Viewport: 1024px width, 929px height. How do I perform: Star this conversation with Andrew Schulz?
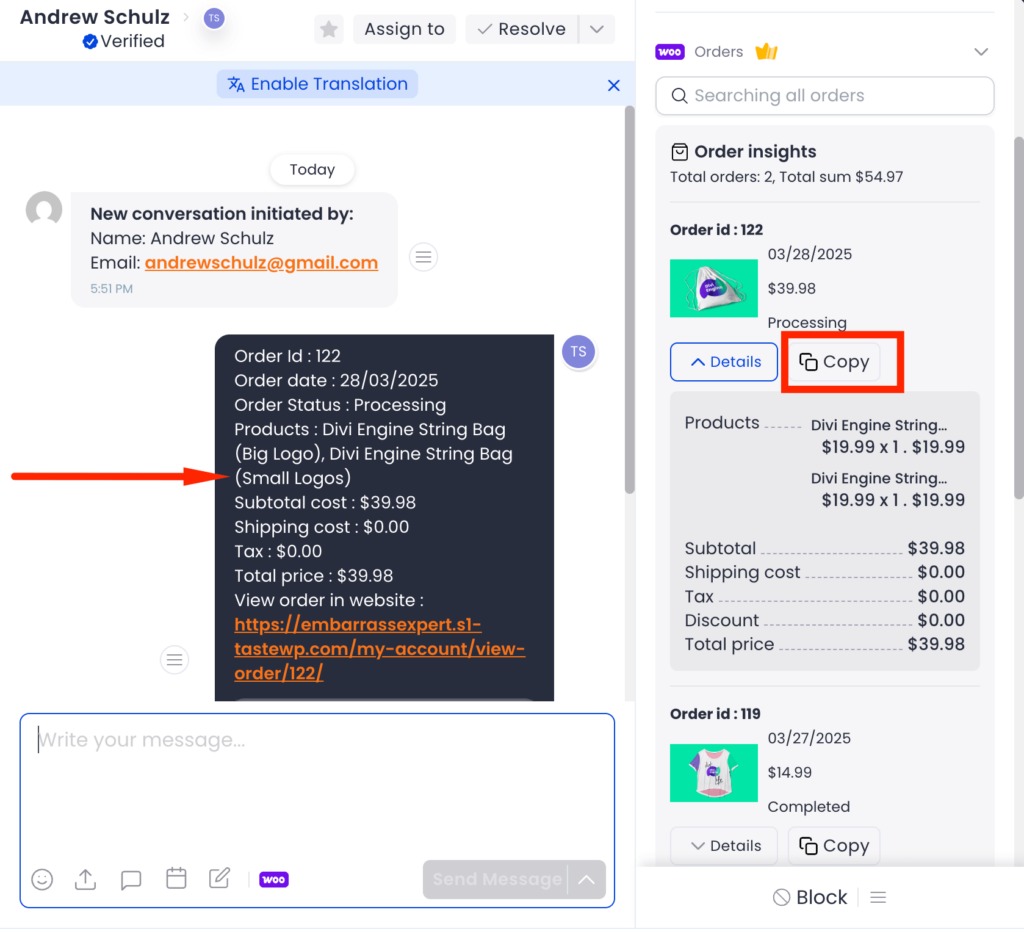(328, 29)
